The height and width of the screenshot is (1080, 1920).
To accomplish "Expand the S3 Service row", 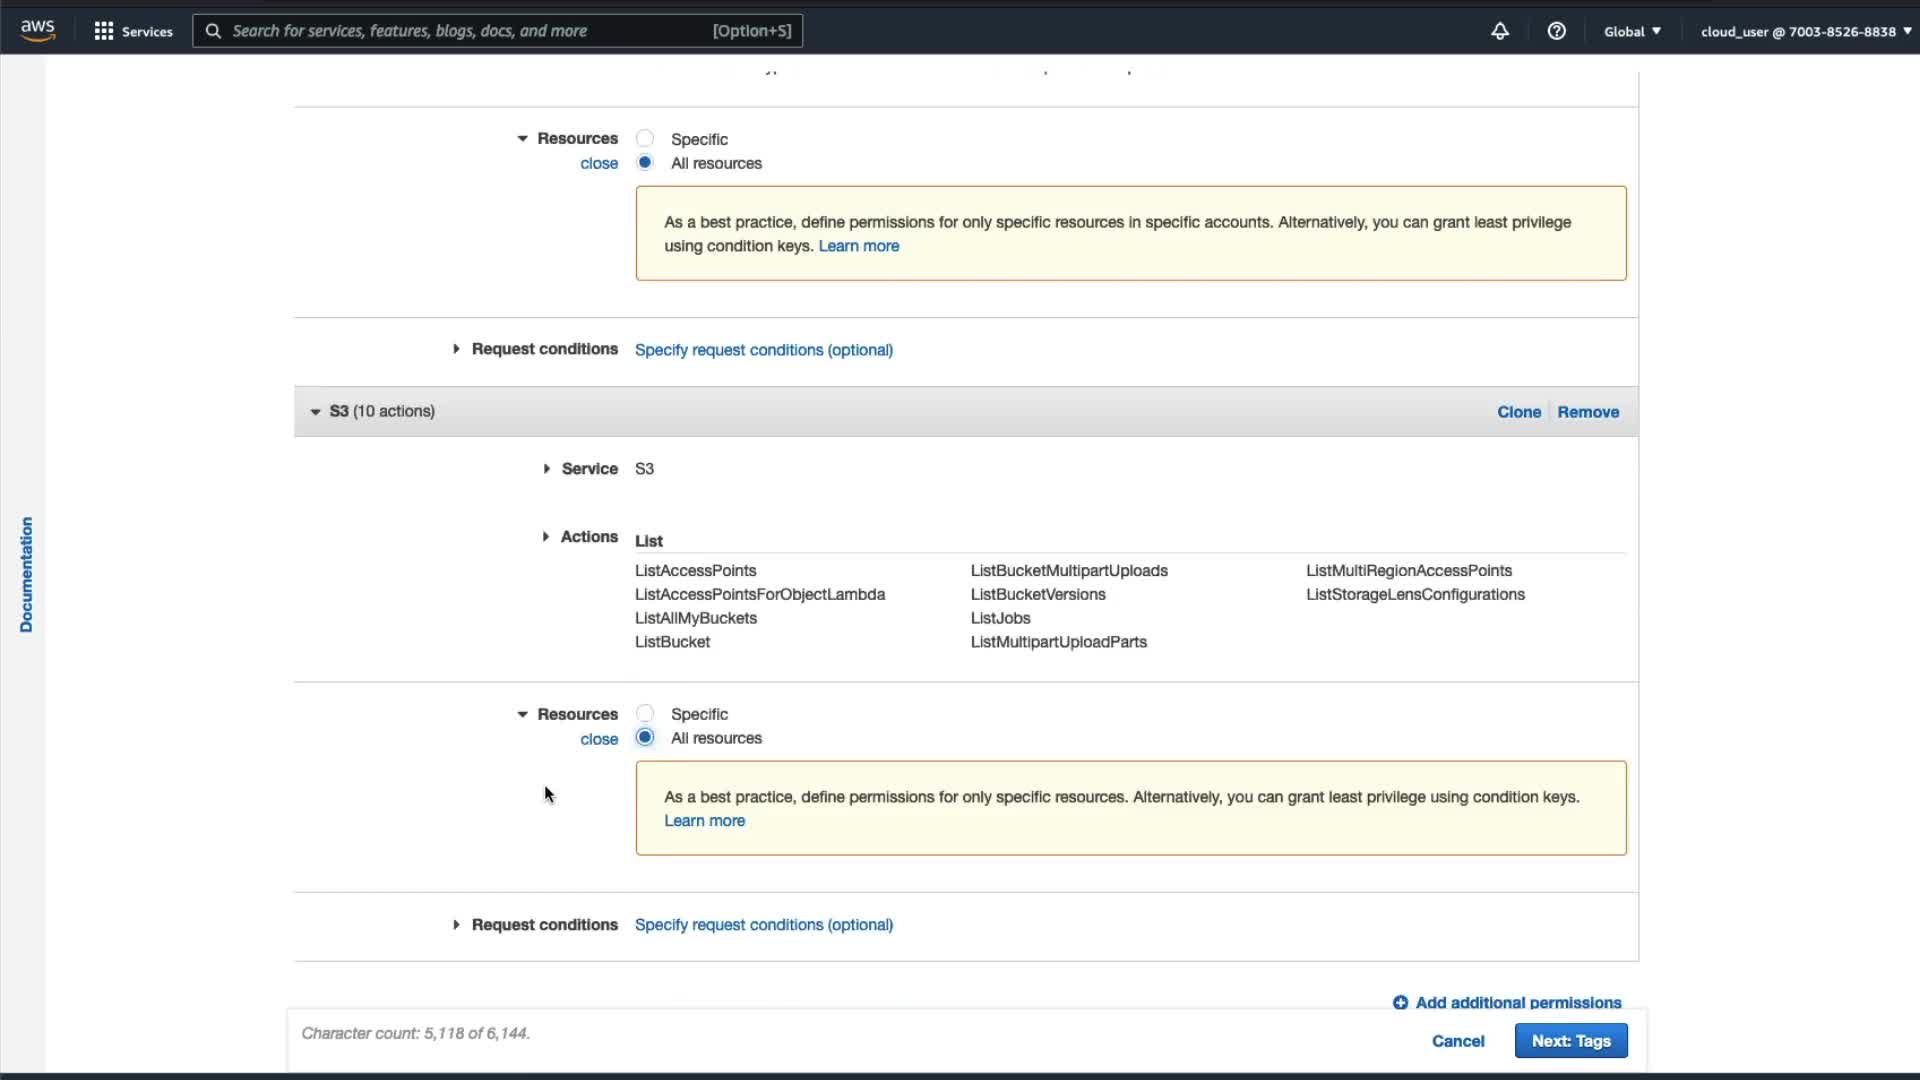I will [x=546, y=468].
